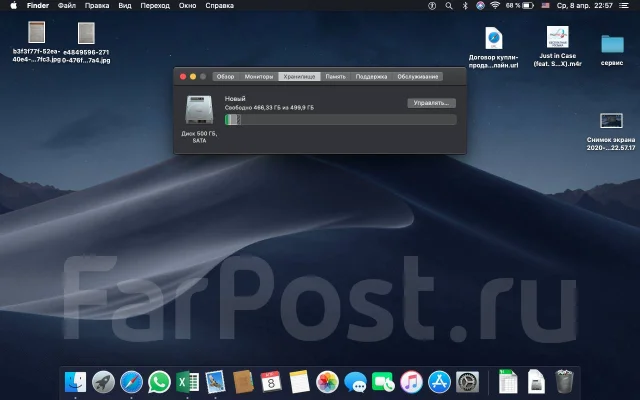Open Messages in the Dock
Image resolution: width=640 pixels, height=400 pixels.
(355, 382)
